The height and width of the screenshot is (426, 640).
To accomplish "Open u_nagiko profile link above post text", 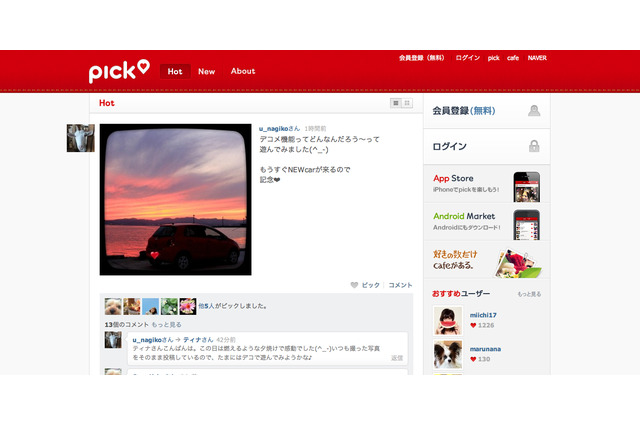I will tap(279, 129).
